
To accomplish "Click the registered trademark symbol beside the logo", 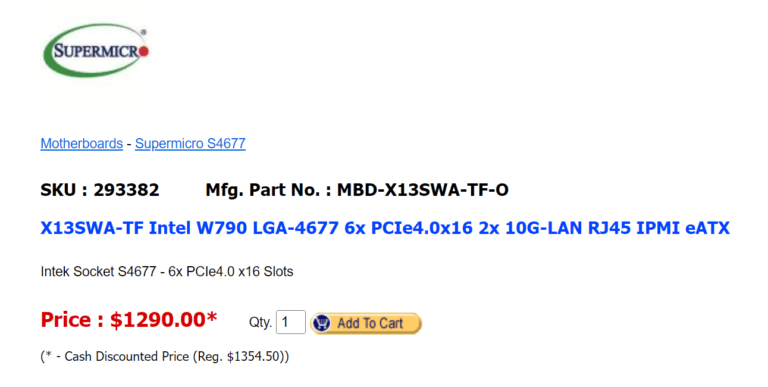I will click(143, 32).
